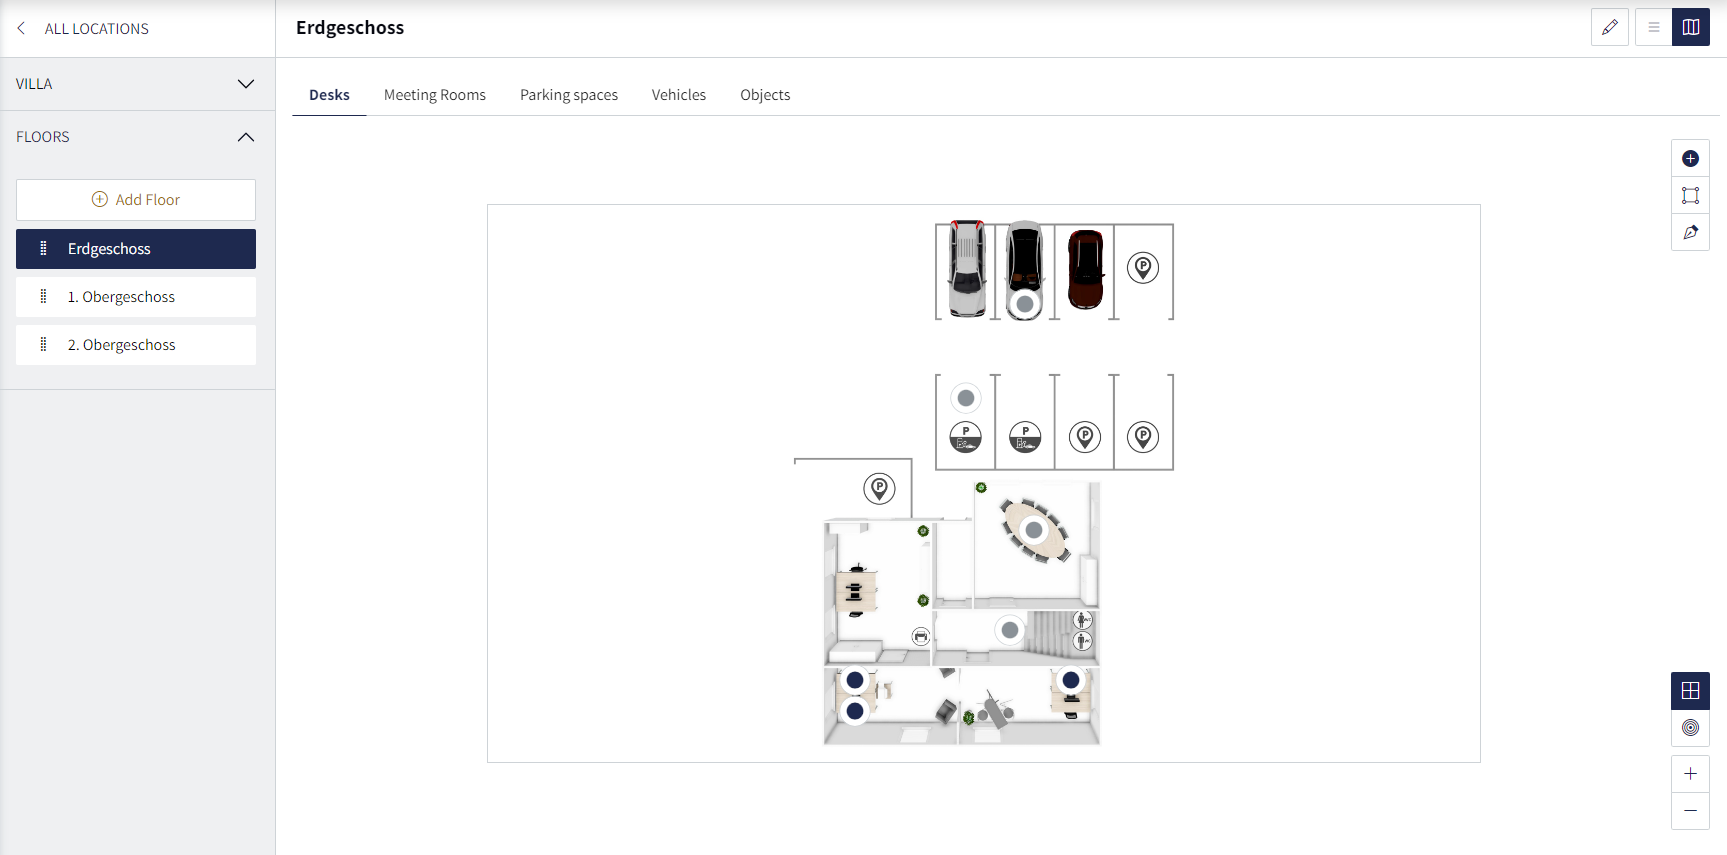Image resolution: width=1727 pixels, height=855 pixels.
Task: Switch to the floor map view icon
Action: click(x=1691, y=27)
